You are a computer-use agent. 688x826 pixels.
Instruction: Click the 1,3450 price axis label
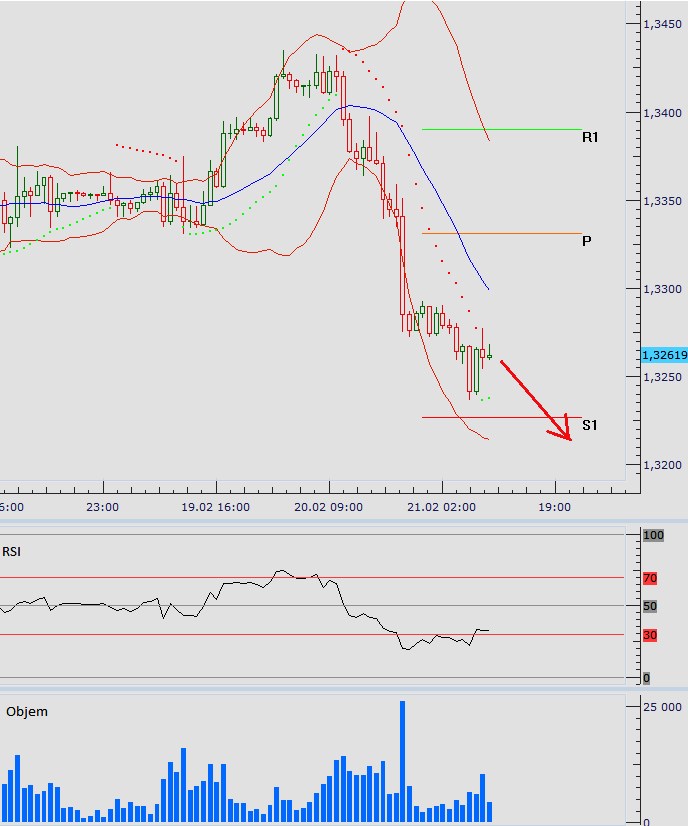point(662,24)
